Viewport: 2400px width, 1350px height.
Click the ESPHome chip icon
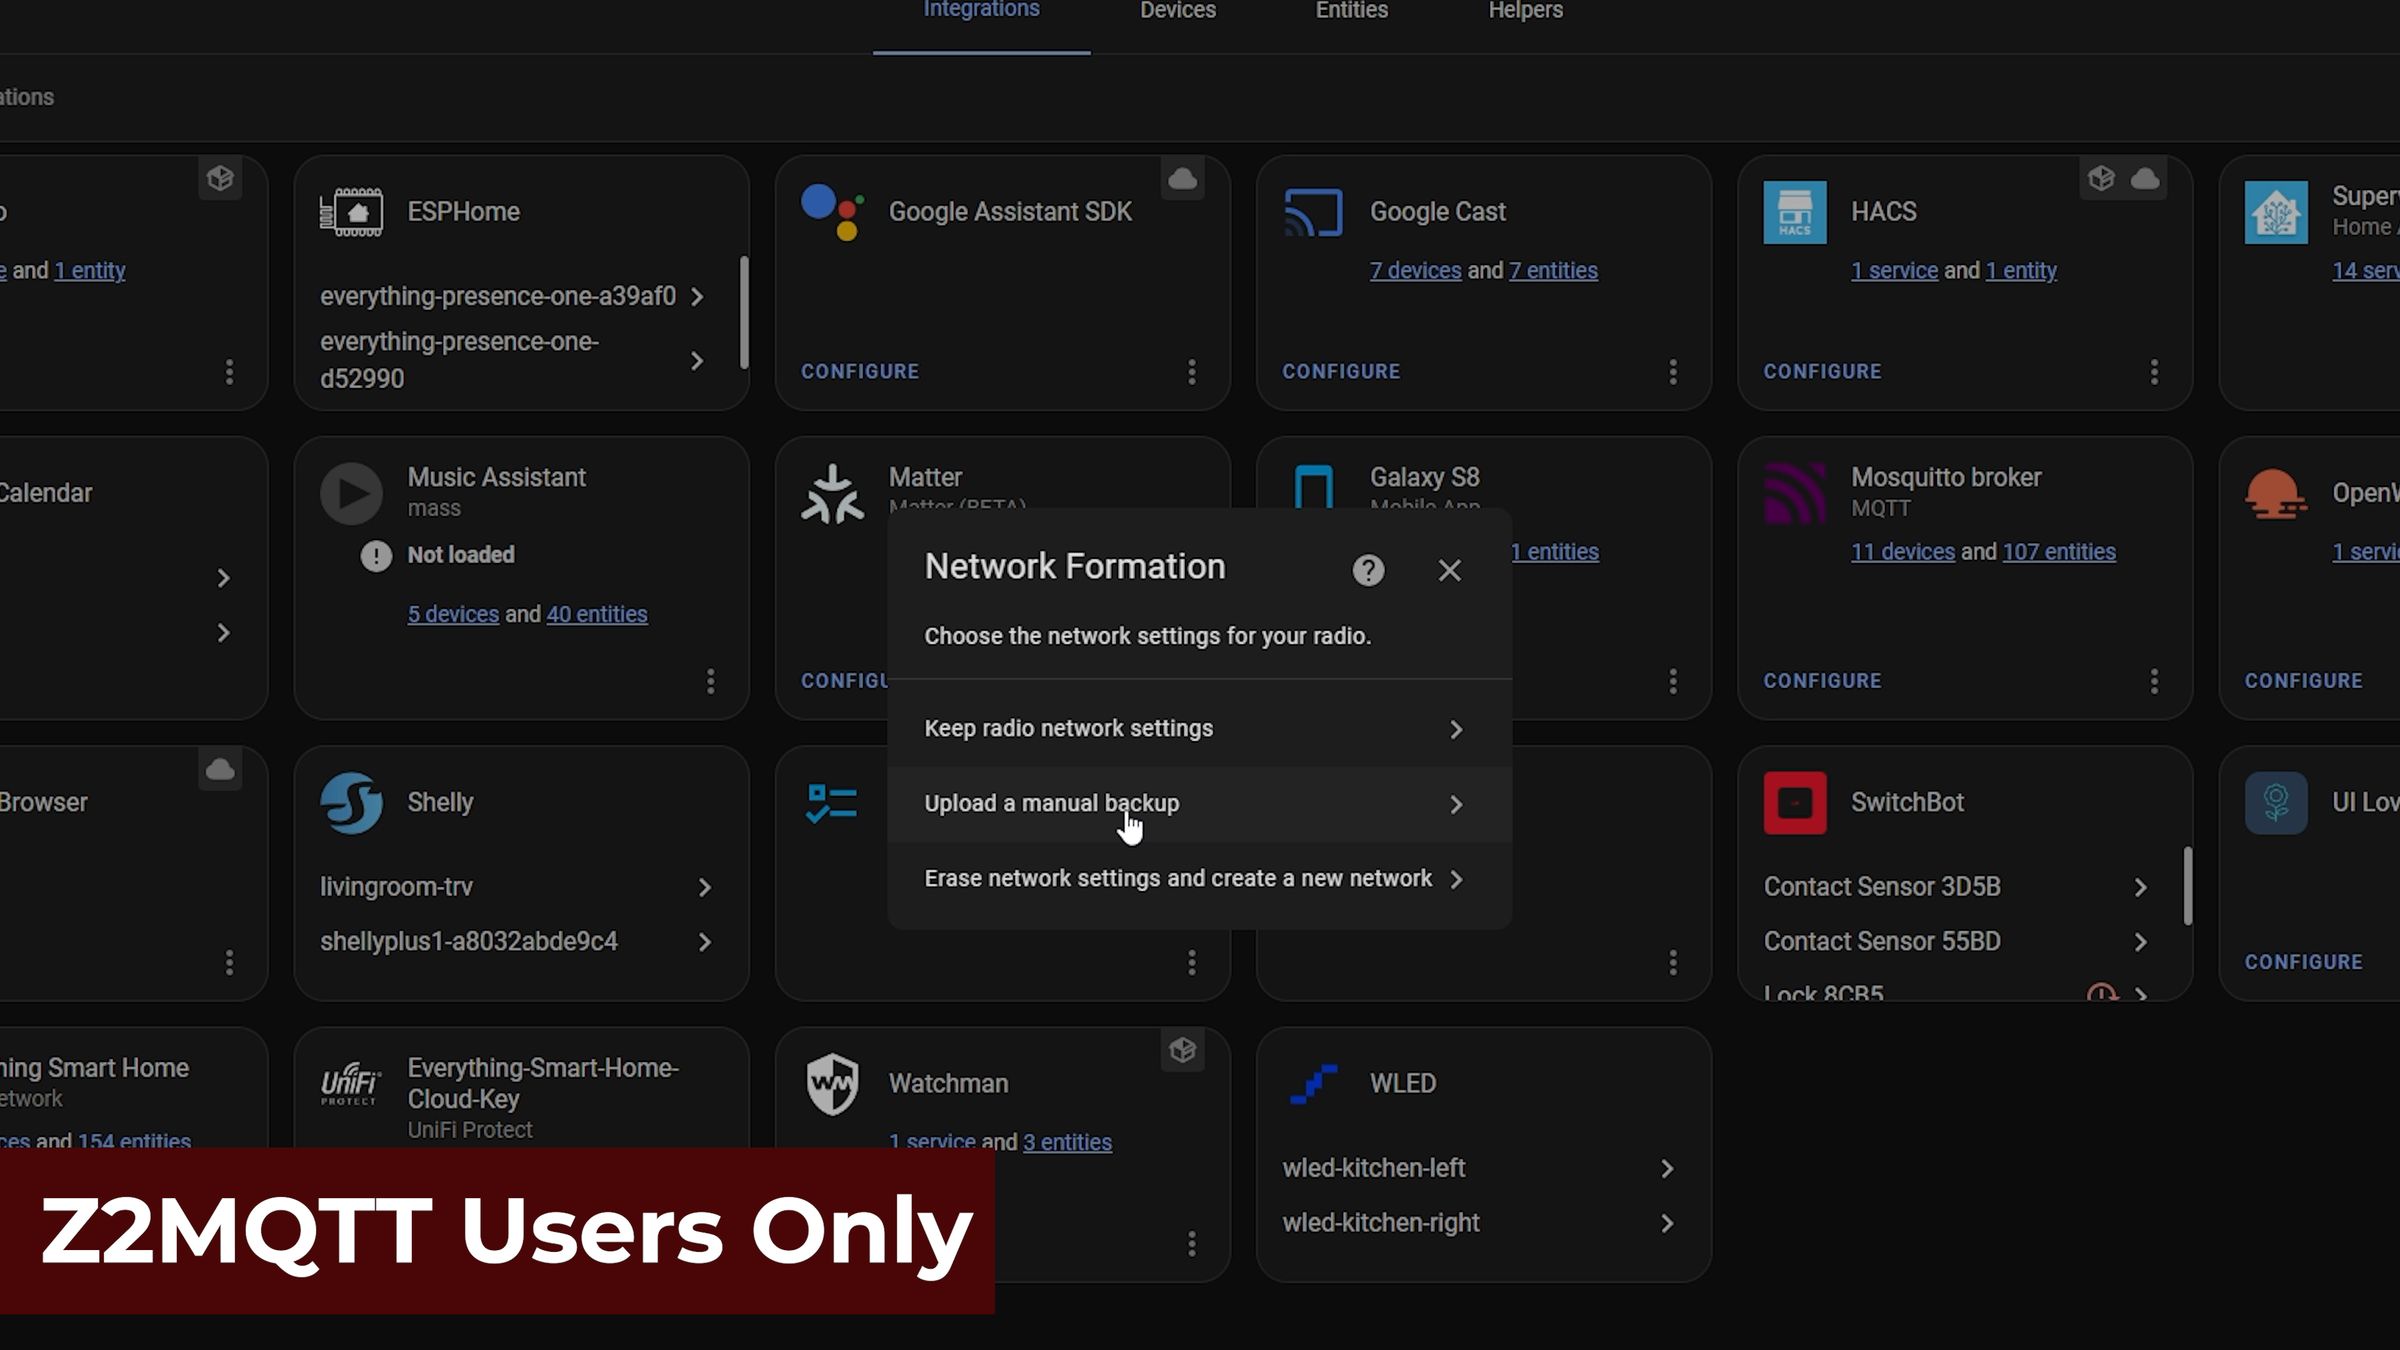point(351,212)
